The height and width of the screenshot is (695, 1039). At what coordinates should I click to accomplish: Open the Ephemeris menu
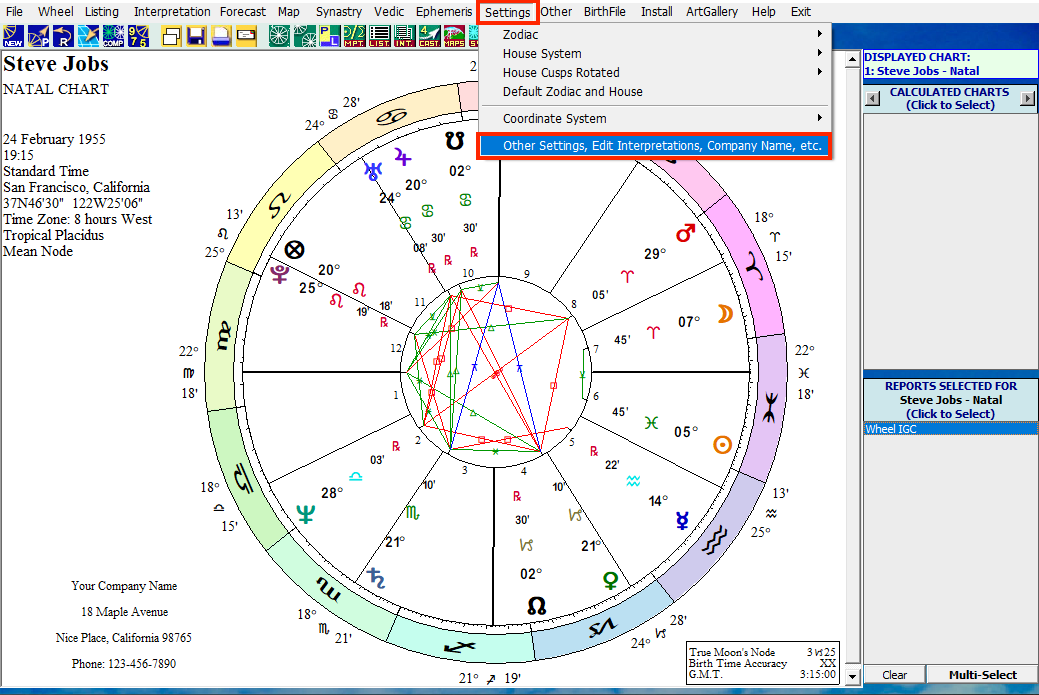[x=444, y=12]
